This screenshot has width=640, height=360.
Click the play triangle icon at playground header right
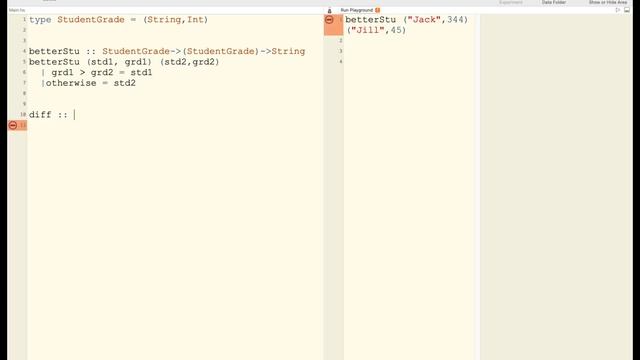(x=618, y=10)
